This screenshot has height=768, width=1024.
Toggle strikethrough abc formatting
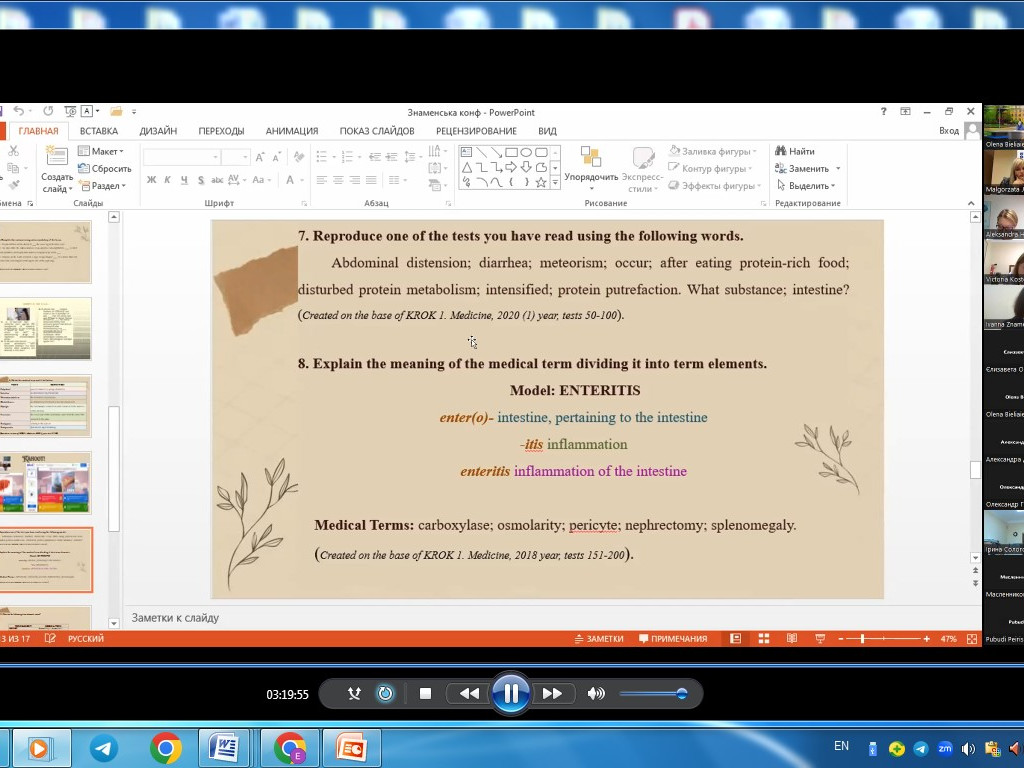(217, 180)
